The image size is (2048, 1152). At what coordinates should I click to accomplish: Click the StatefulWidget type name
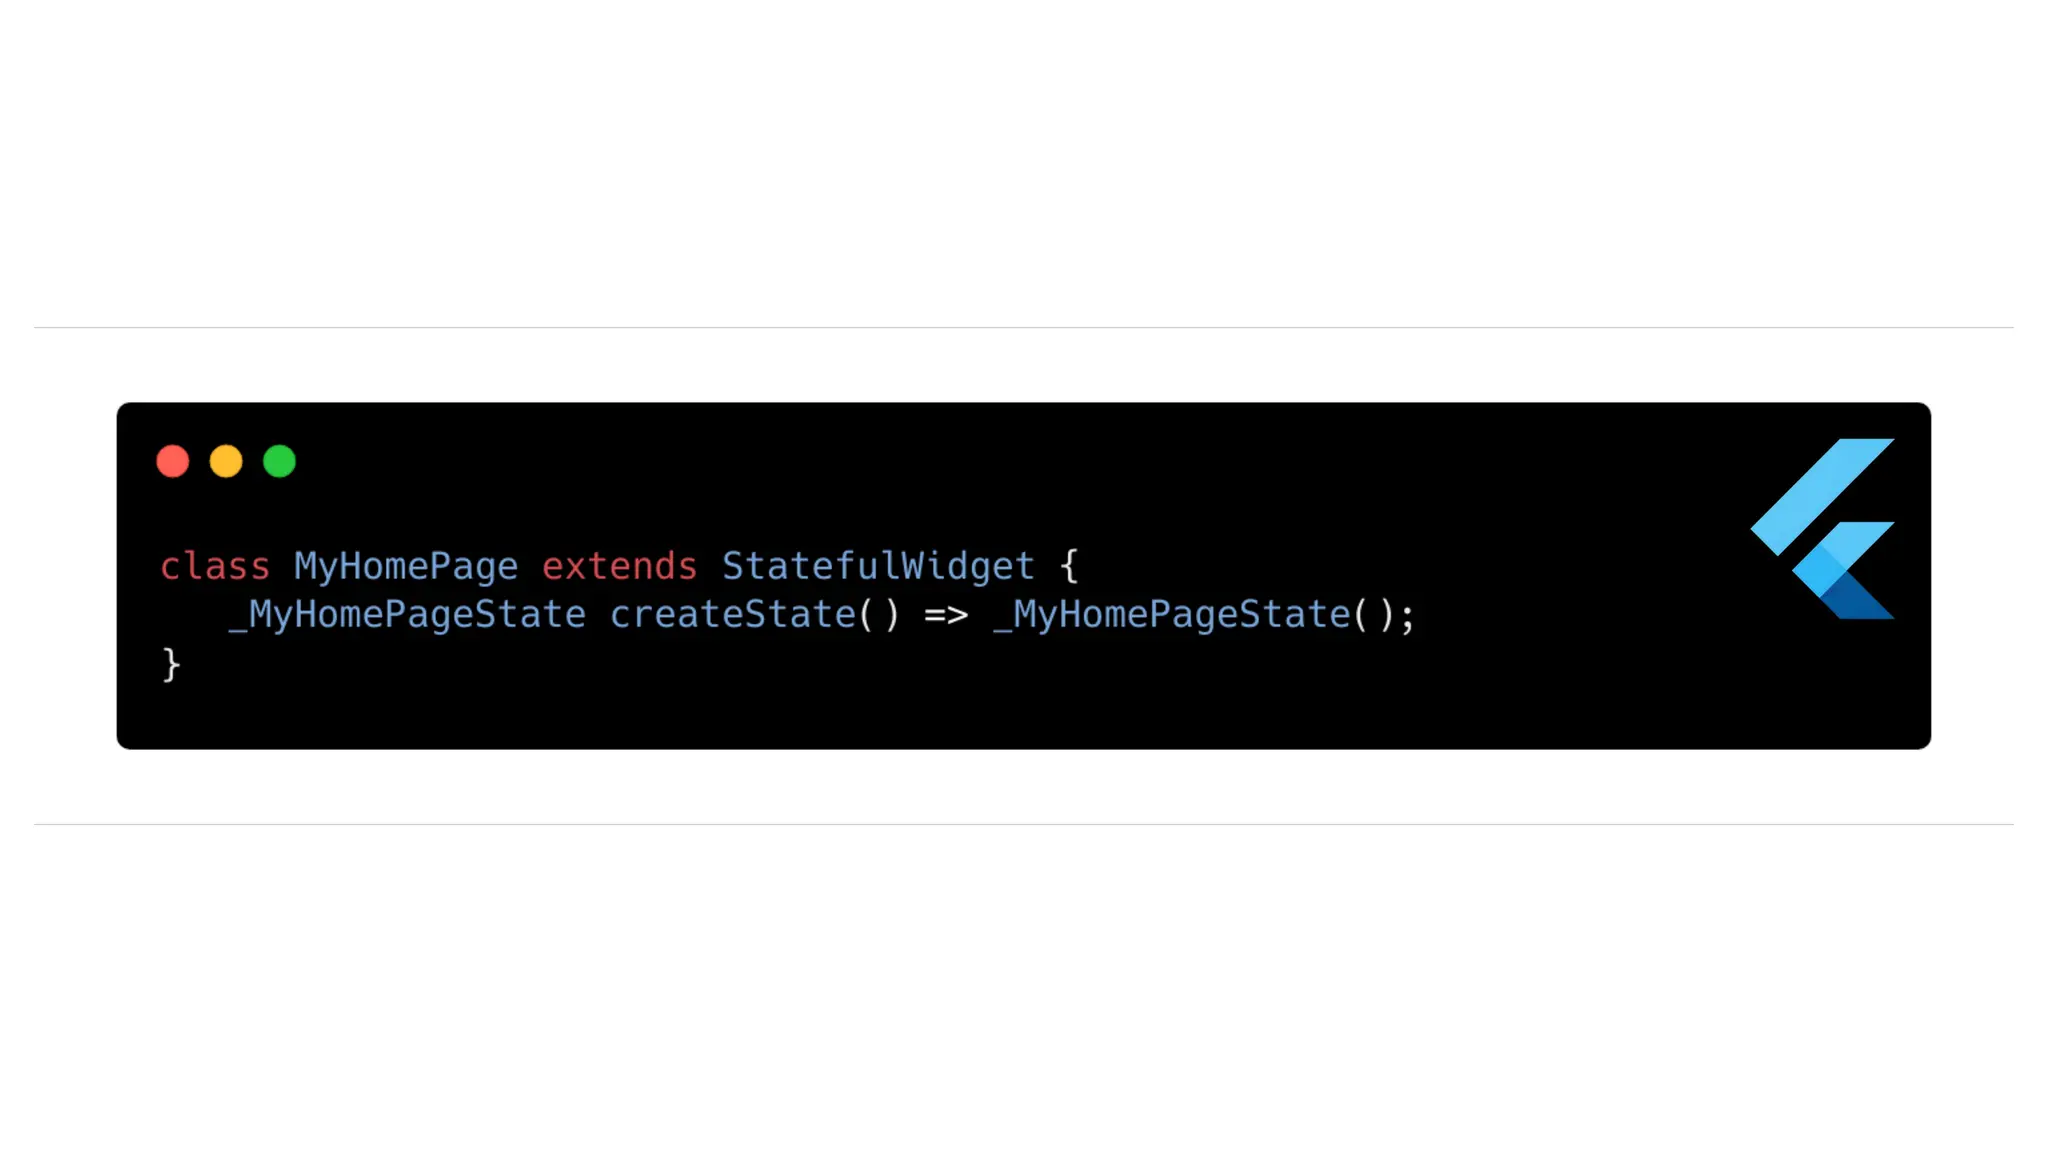tap(878, 567)
